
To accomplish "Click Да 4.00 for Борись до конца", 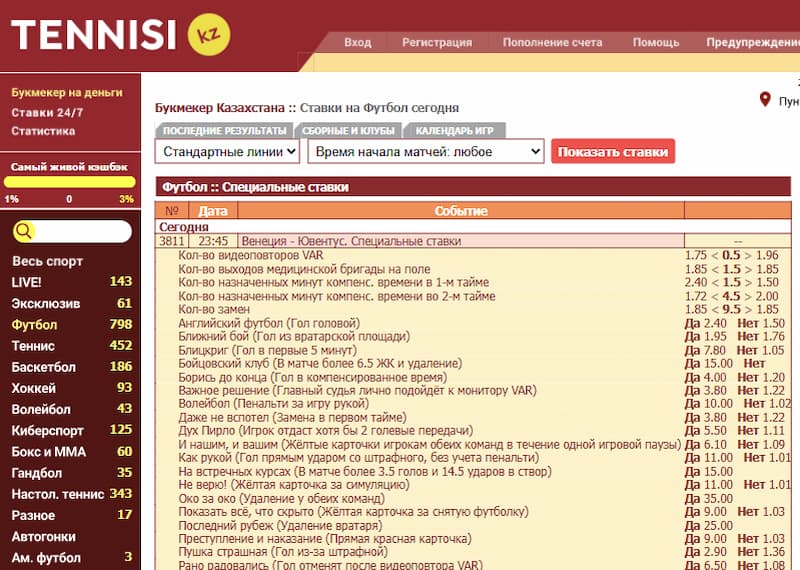I will tap(706, 377).
